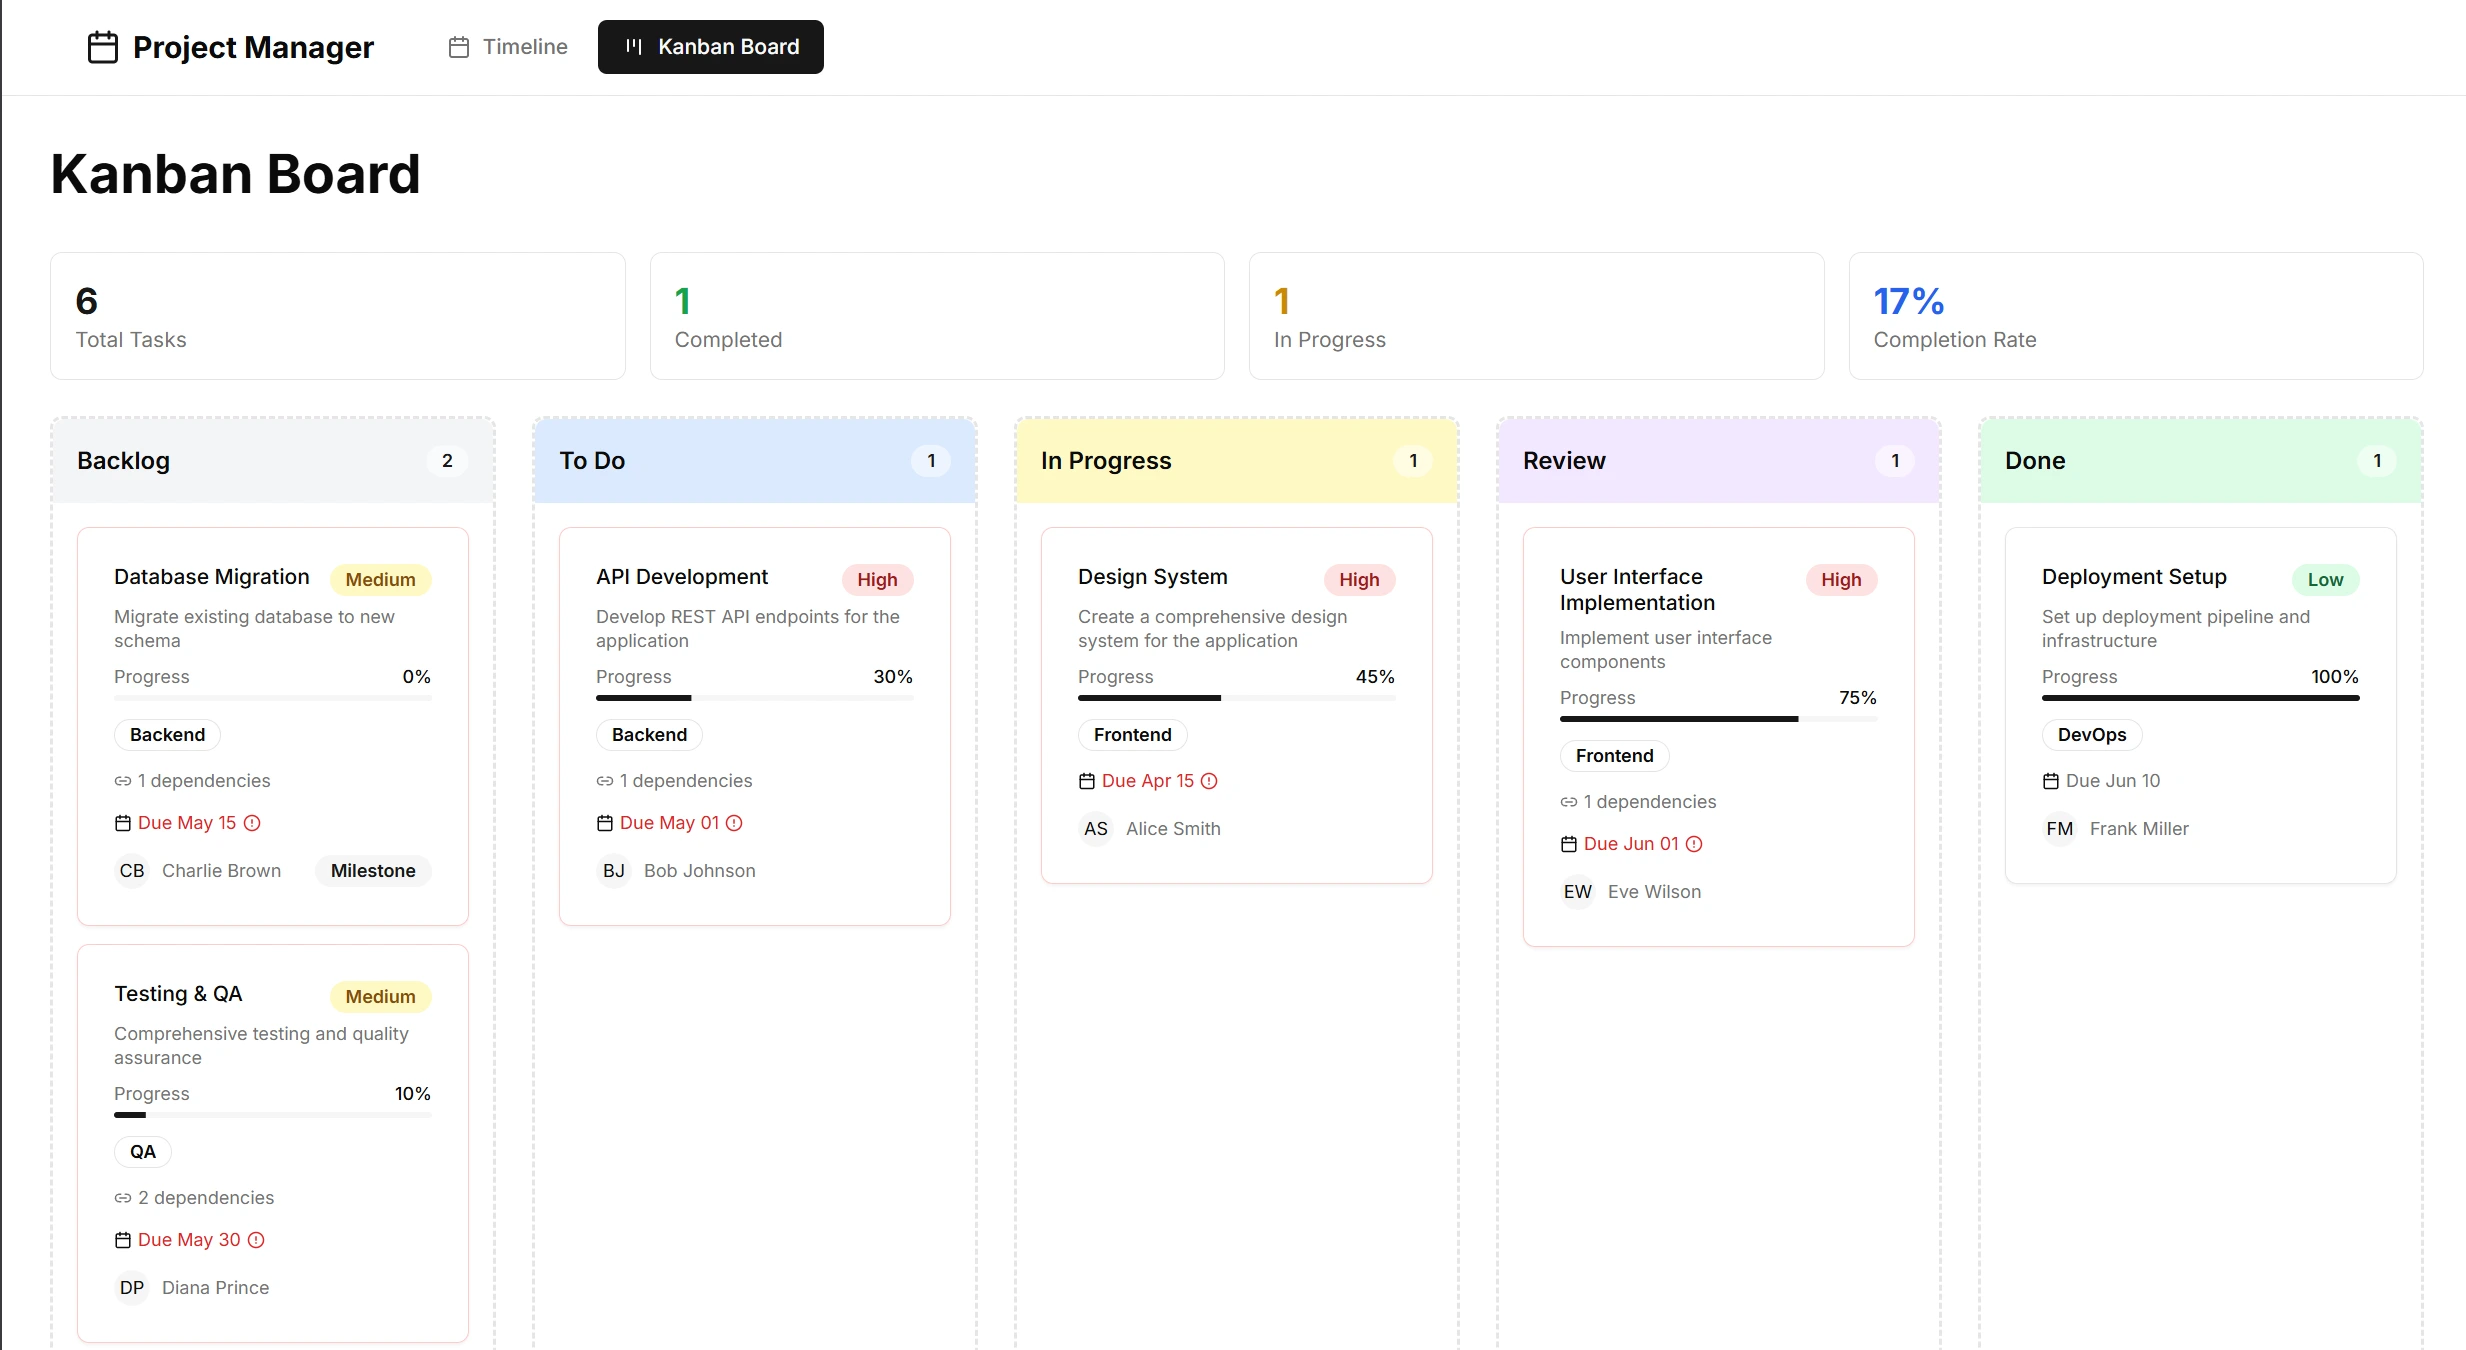Switch to the Timeline tab
The image size is (2466, 1350).
tap(508, 47)
